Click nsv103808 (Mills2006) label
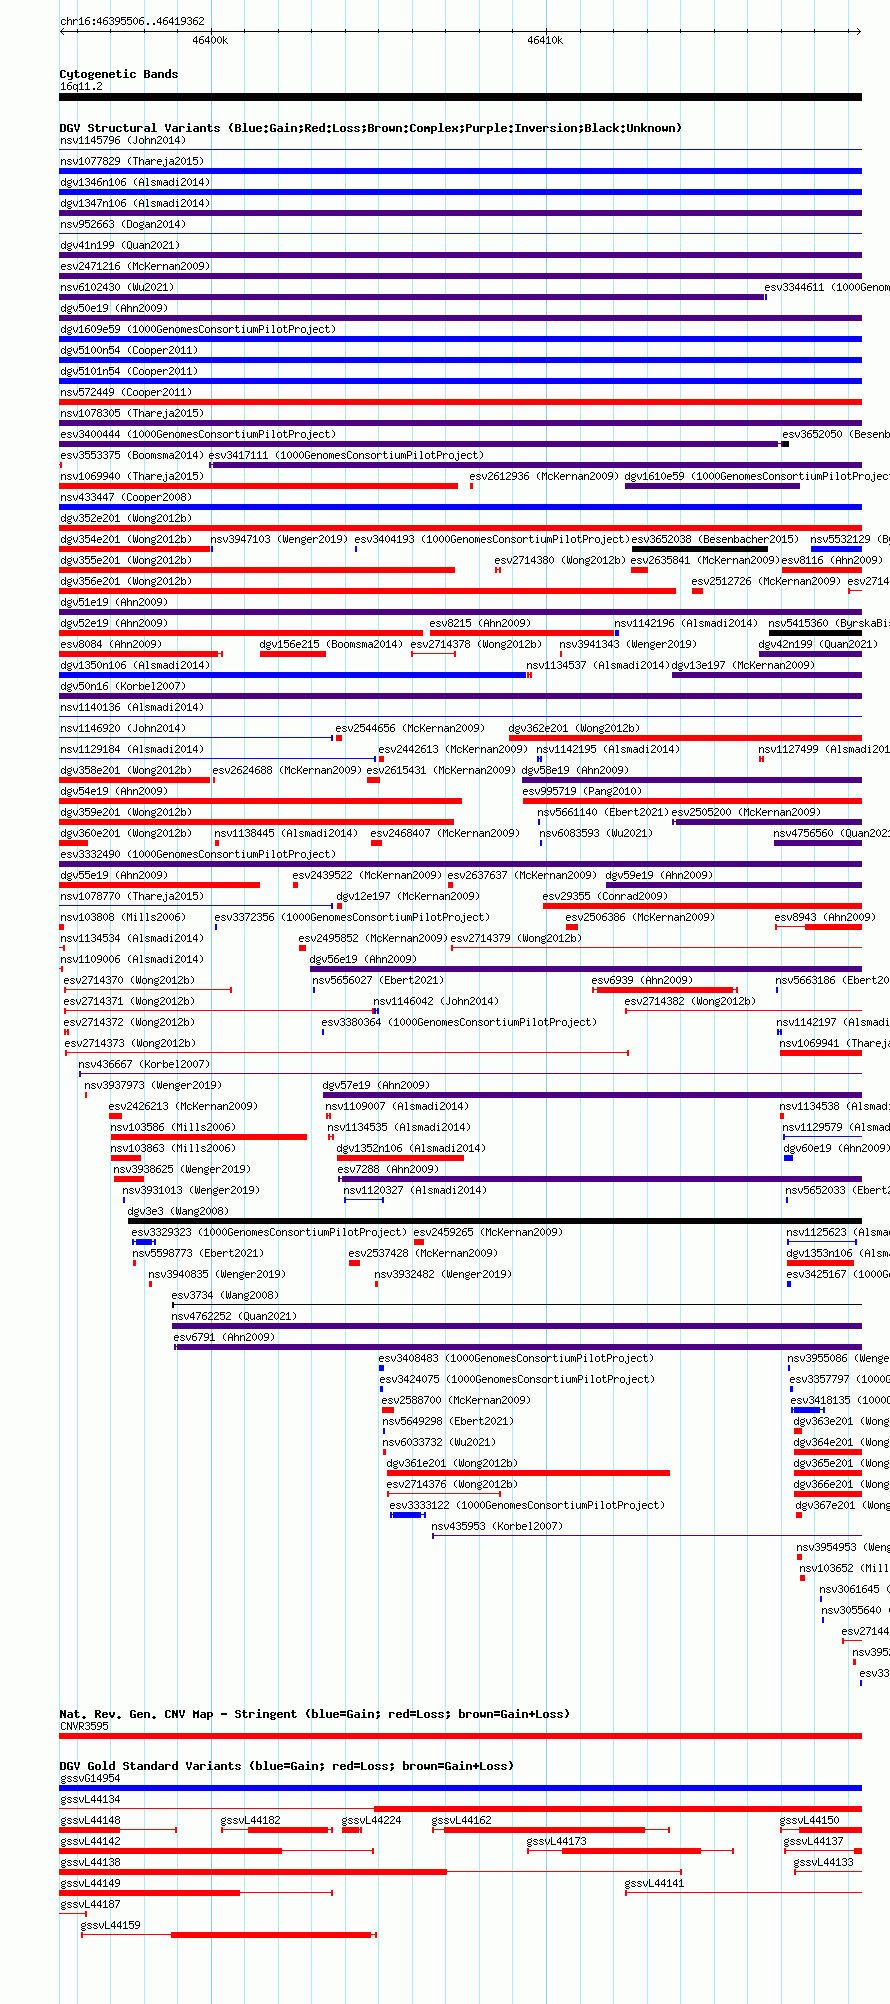The height and width of the screenshot is (2004, 890). coord(123,917)
